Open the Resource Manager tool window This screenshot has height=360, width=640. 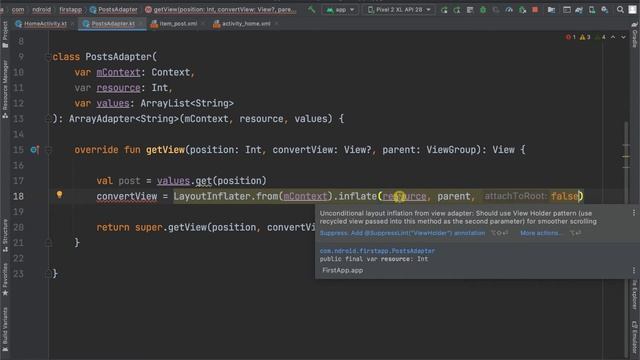click(x=5, y=89)
